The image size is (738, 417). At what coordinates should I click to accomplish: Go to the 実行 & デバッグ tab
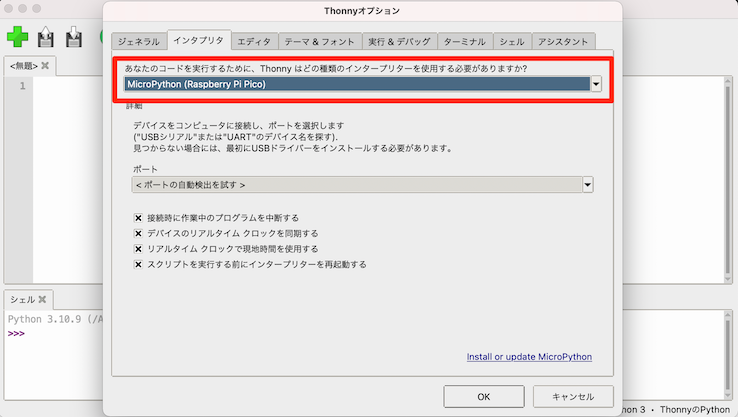(x=399, y=41)
